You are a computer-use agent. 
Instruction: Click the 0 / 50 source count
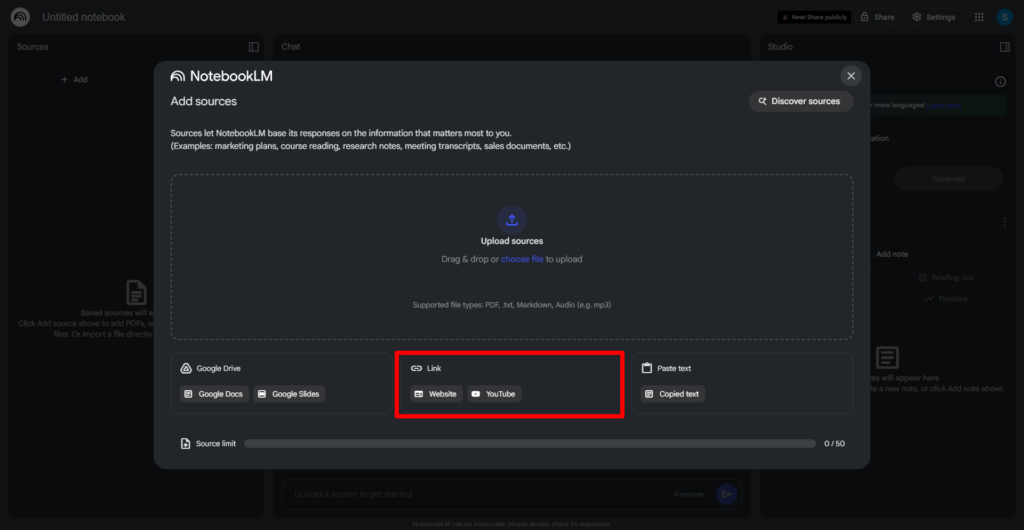point(835,444)
